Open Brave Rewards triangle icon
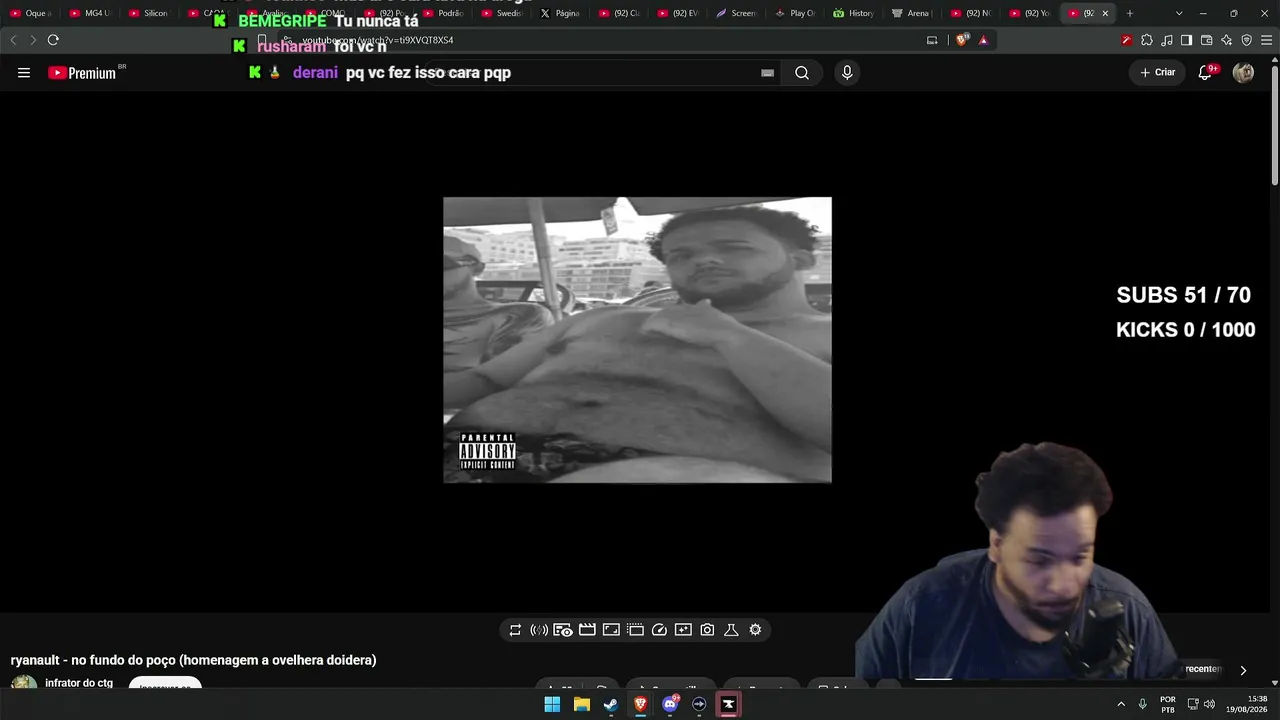The height and width of the screenshot is (720, 1280). (983, 40)
